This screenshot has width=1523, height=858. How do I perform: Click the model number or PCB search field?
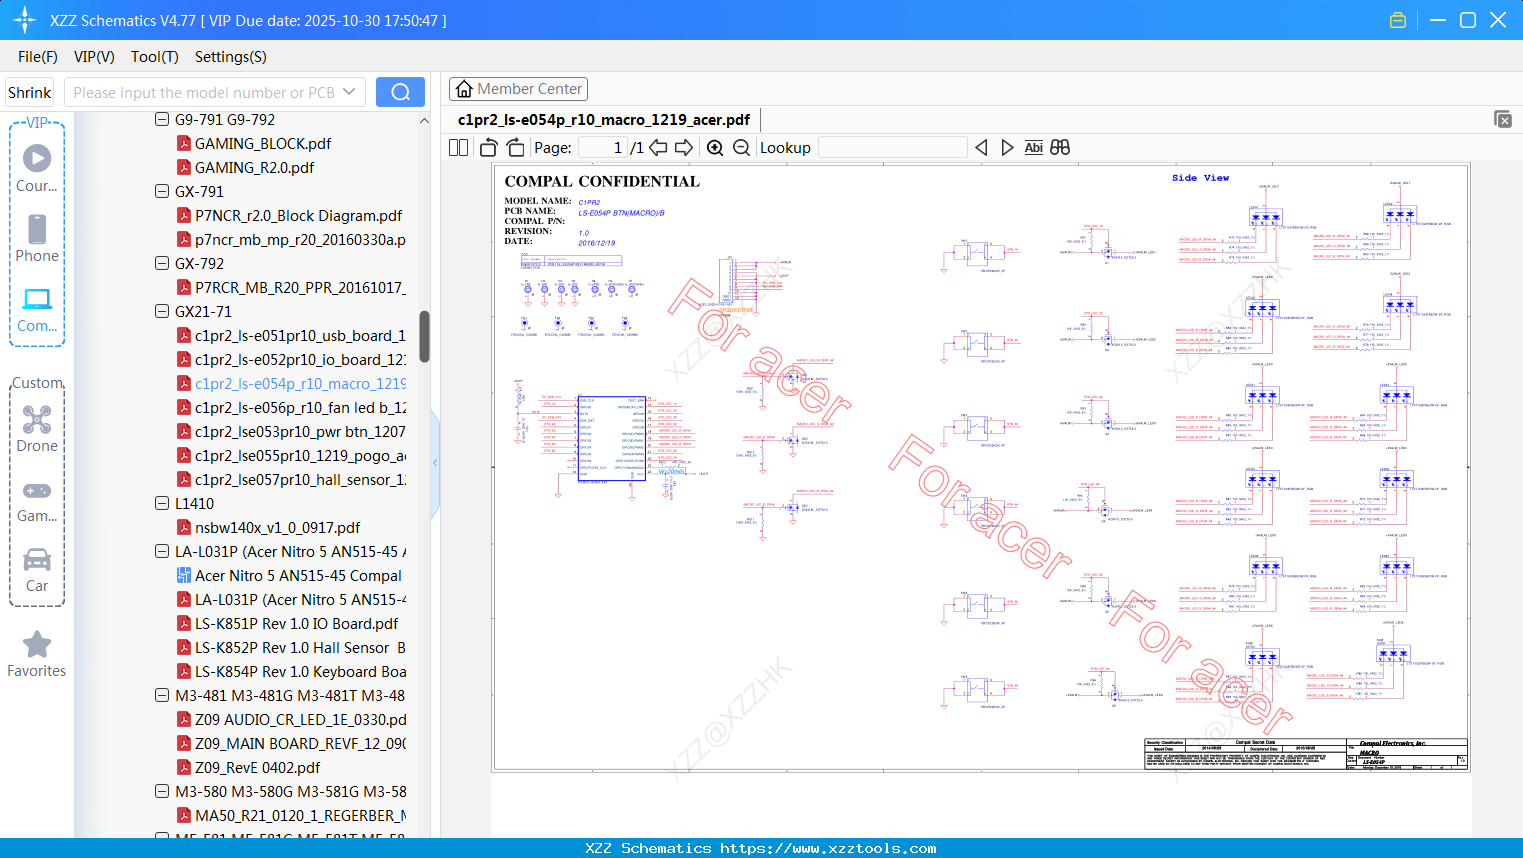point(203,92)
